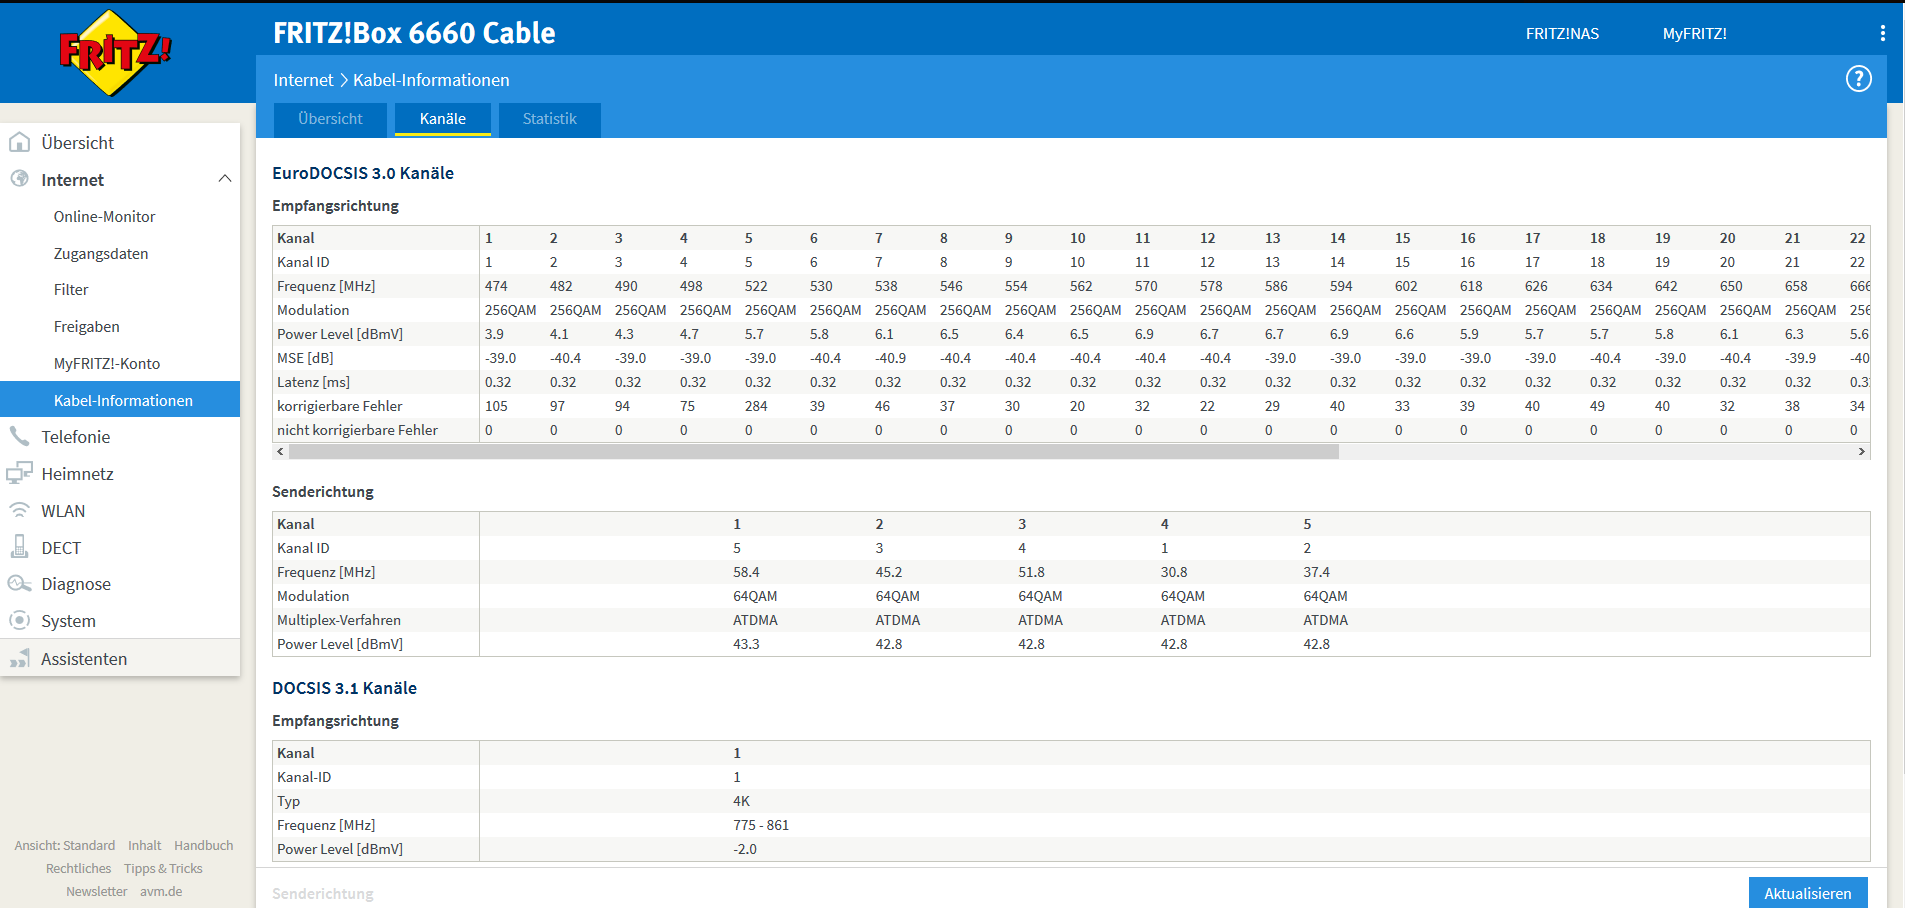Open MyFRITZ! link in header
The image size is (1905, 908).
pyautogui.click(x=1694, y=33)
